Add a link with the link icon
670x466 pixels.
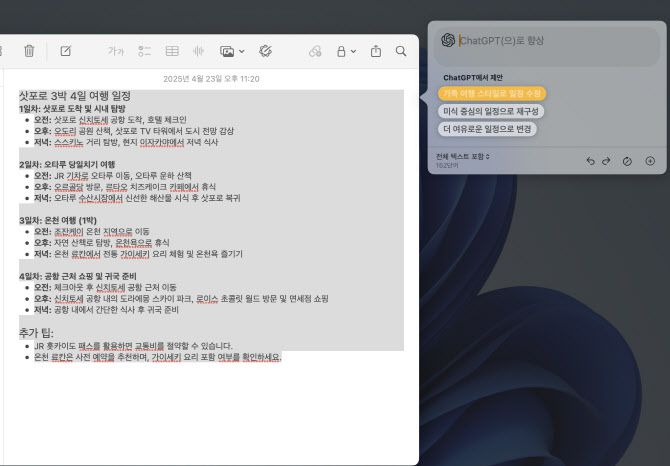tap(315, 51)
